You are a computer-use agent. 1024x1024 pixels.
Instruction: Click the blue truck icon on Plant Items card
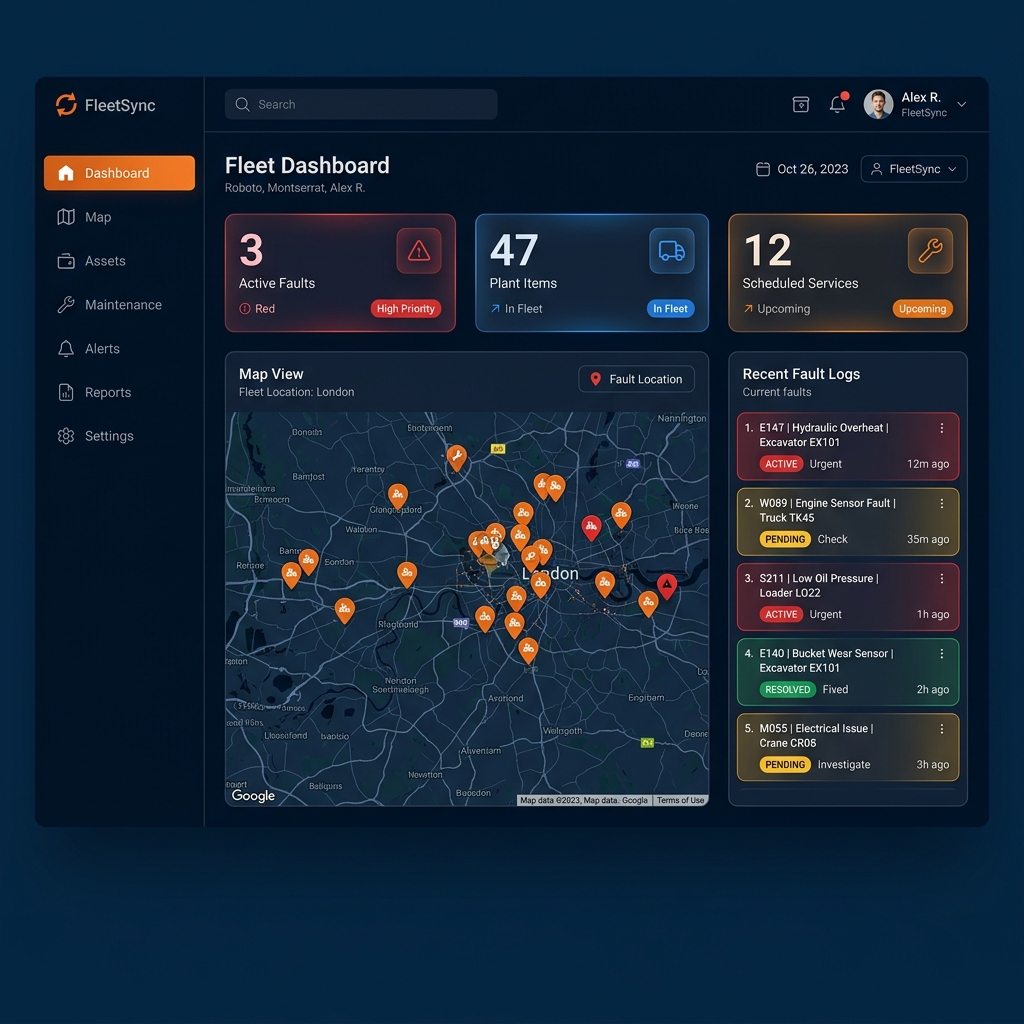point(671,251)
